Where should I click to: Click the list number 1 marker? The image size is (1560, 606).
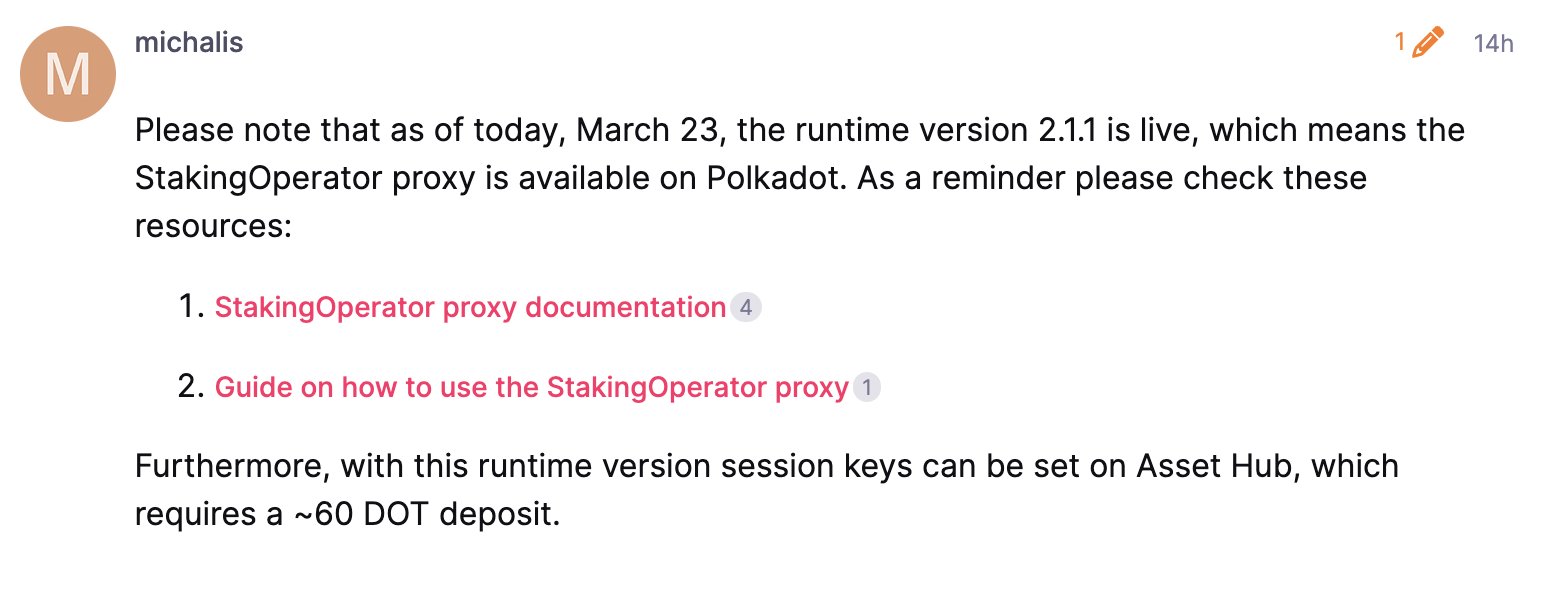(190, 307)
